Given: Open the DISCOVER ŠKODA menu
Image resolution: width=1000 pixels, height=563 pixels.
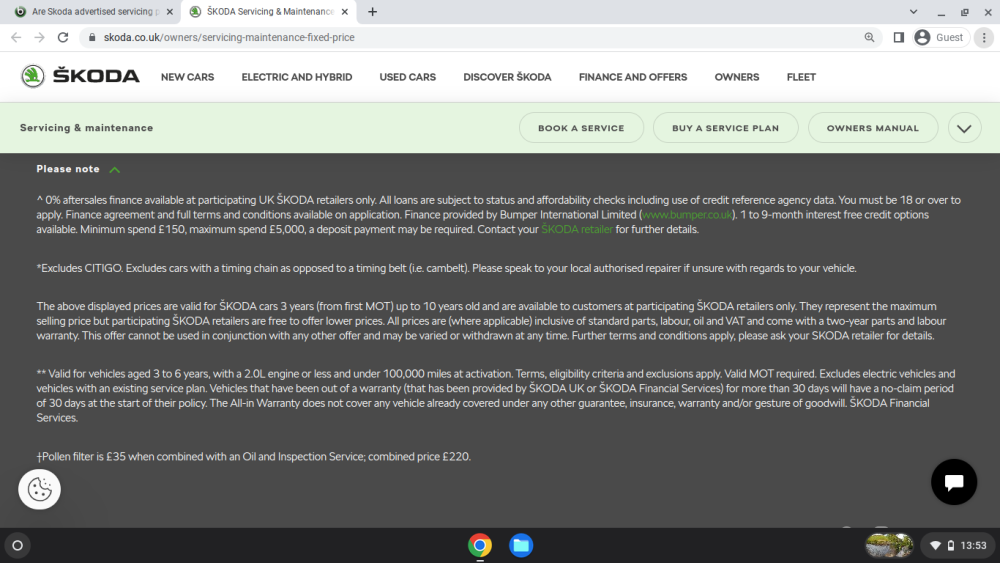Looking at the screenshot, I should 507,77.
